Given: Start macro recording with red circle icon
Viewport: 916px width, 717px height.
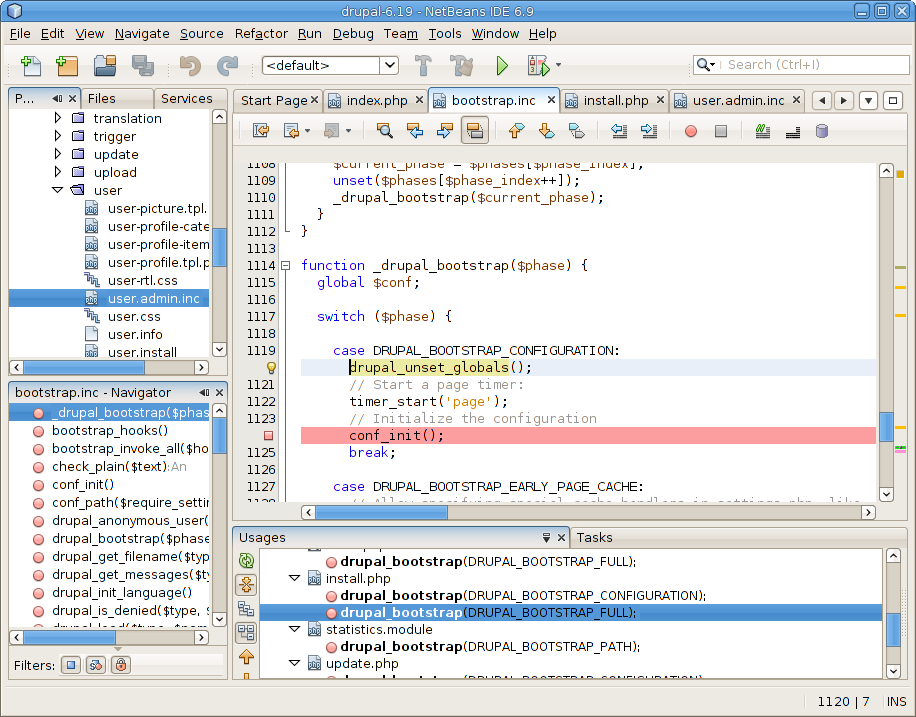Looking at the screenshot, I should pyautogui.click(x=691, y=131).
